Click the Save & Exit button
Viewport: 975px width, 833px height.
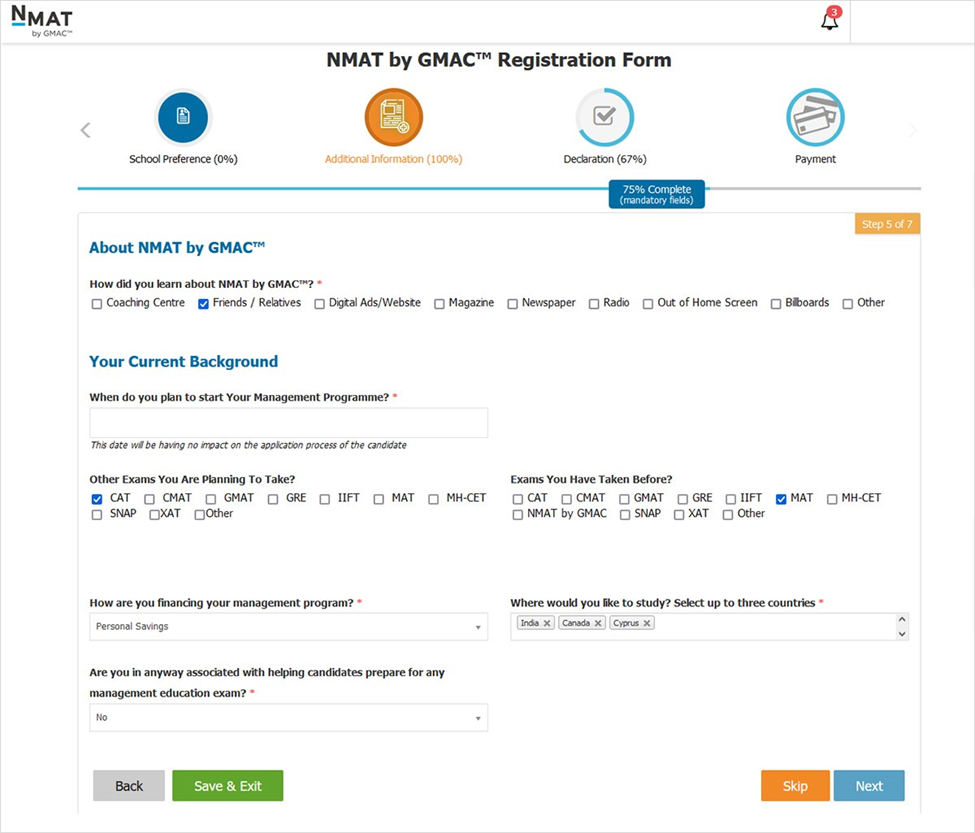(x=228, y=786)
